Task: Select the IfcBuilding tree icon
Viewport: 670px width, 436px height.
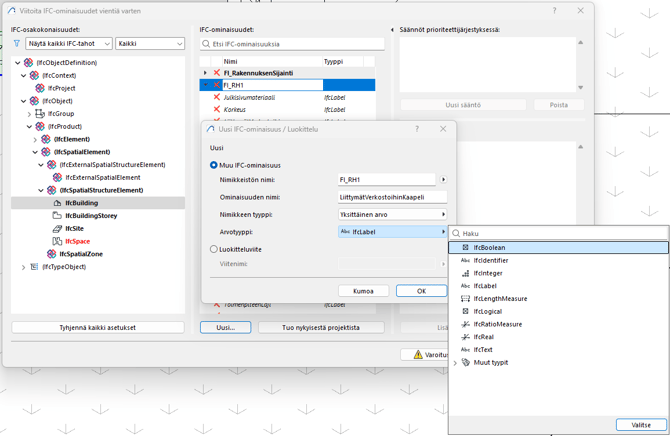Action: 57,203
